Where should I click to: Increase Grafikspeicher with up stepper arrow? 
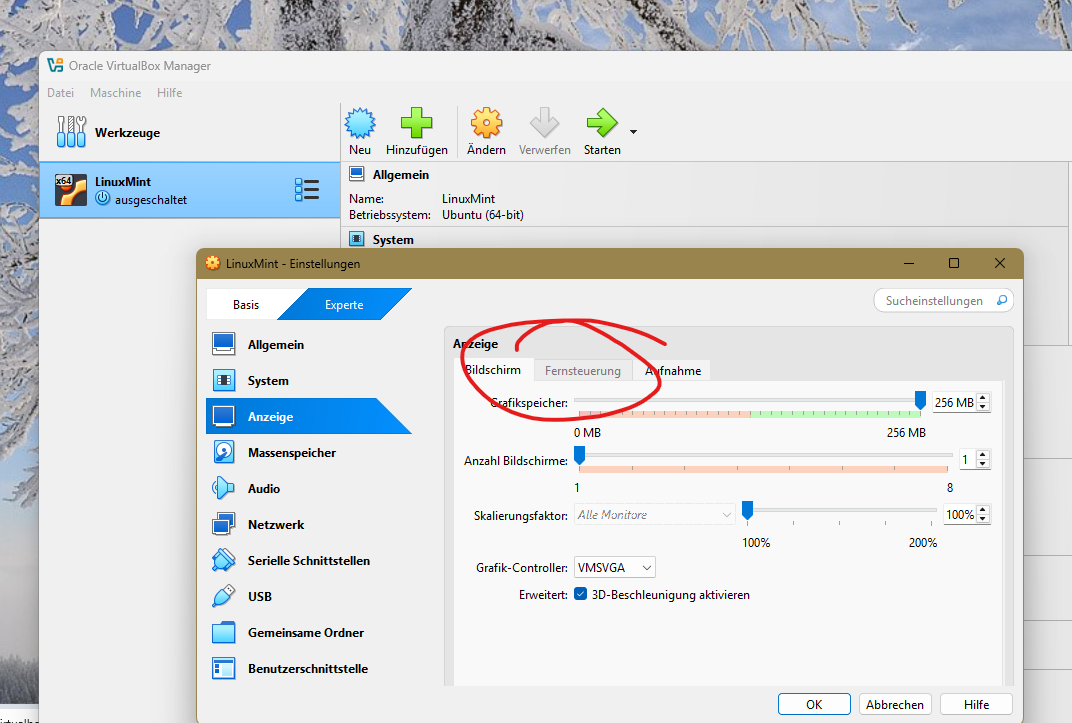pos(983,398)
